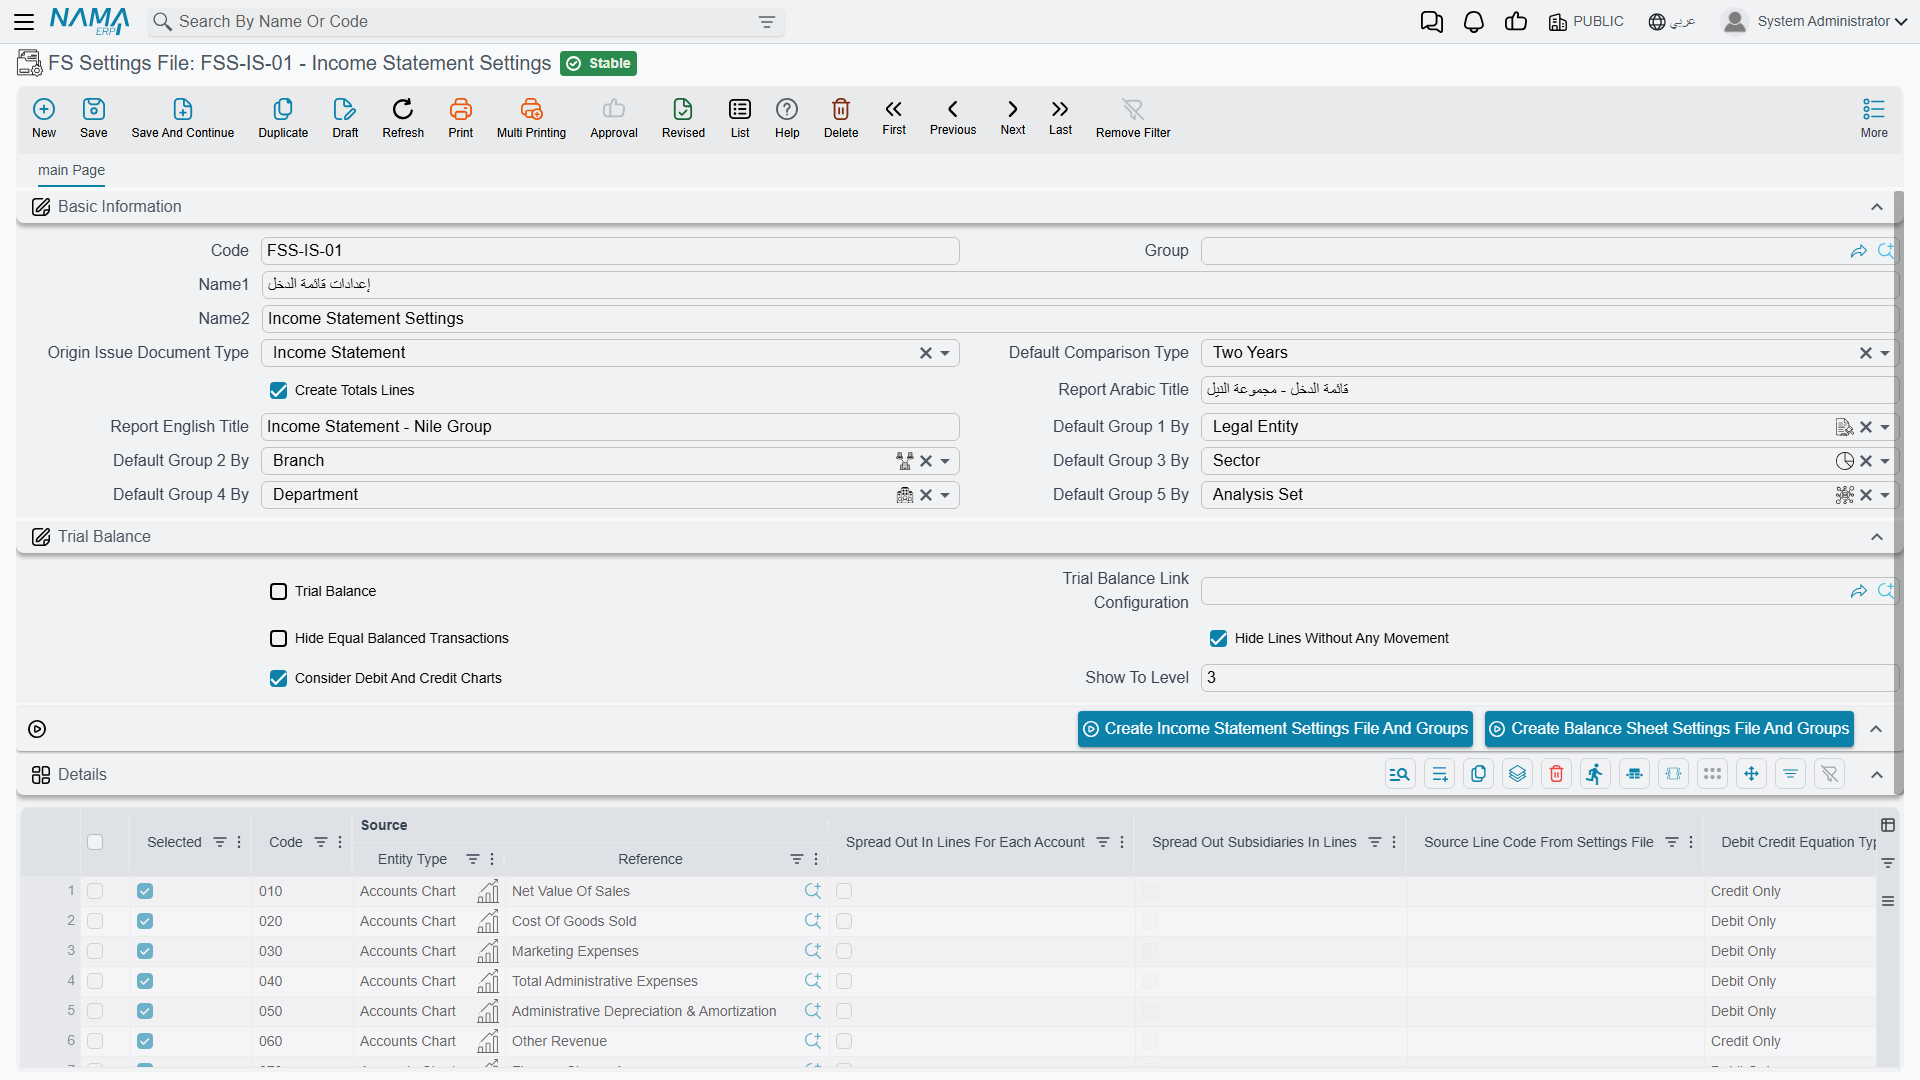1920x1080 pixels.
Task: Open Default Group 3 By dropdown
Action: coord(1885,461)
